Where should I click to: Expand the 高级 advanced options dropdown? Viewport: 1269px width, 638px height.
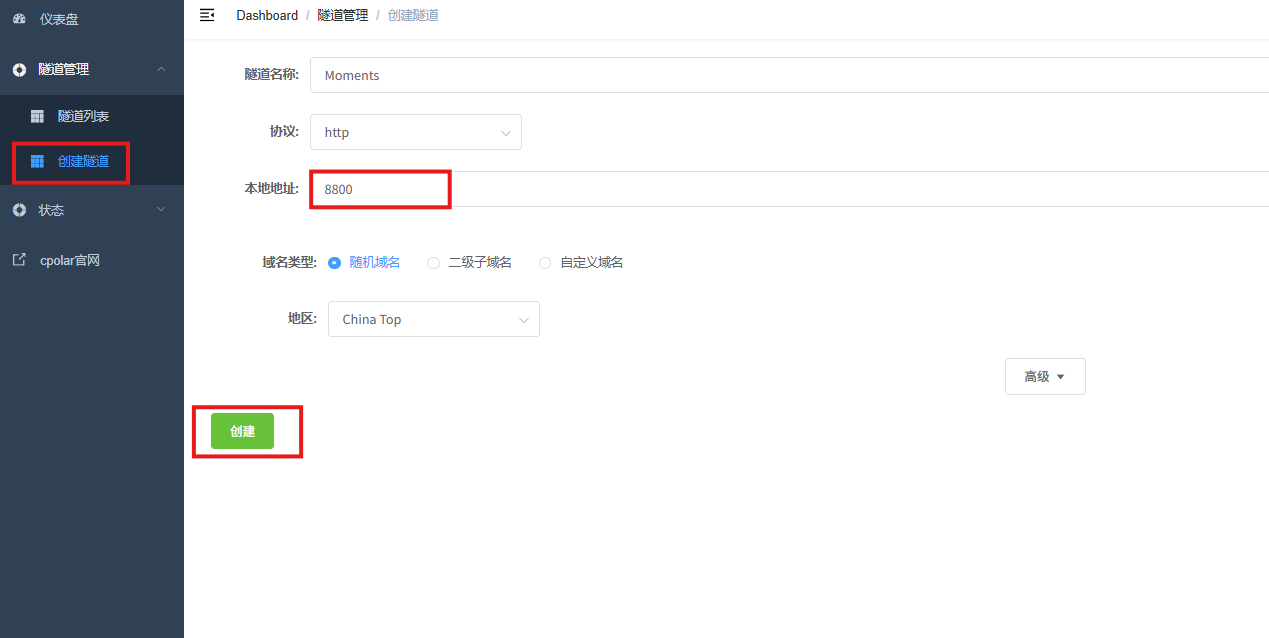pyautogui.click(x=1044, y=377)
